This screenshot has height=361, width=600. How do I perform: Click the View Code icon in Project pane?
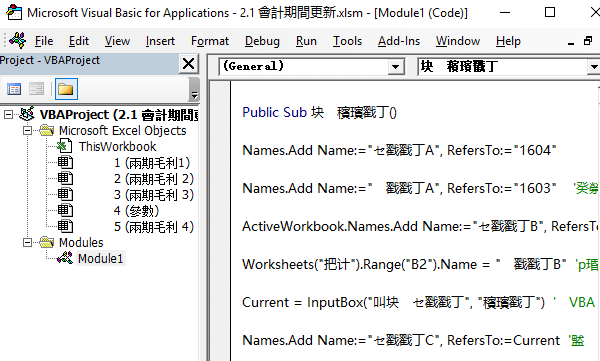pyautogui.click(x=14, y=89)
